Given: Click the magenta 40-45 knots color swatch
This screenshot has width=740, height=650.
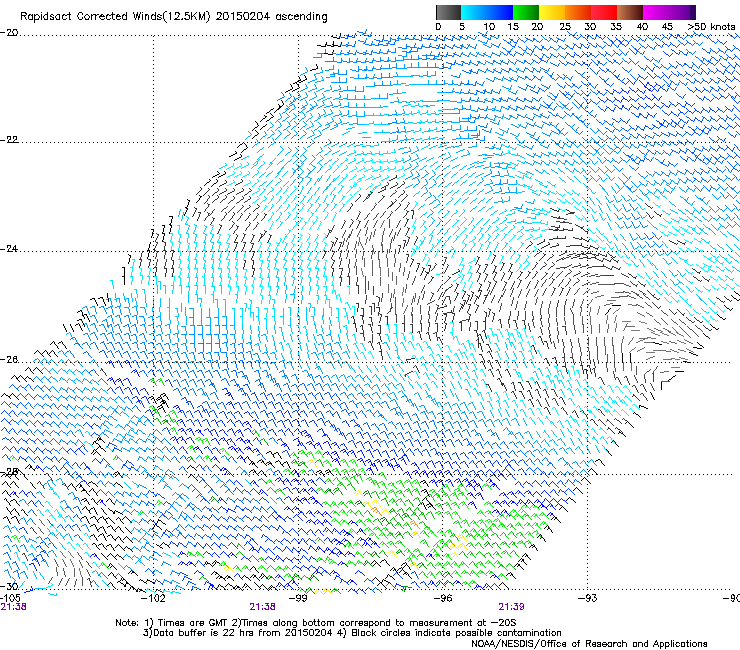Looking at the screenshot, I should pyautogui.click(x=656, y=12).
